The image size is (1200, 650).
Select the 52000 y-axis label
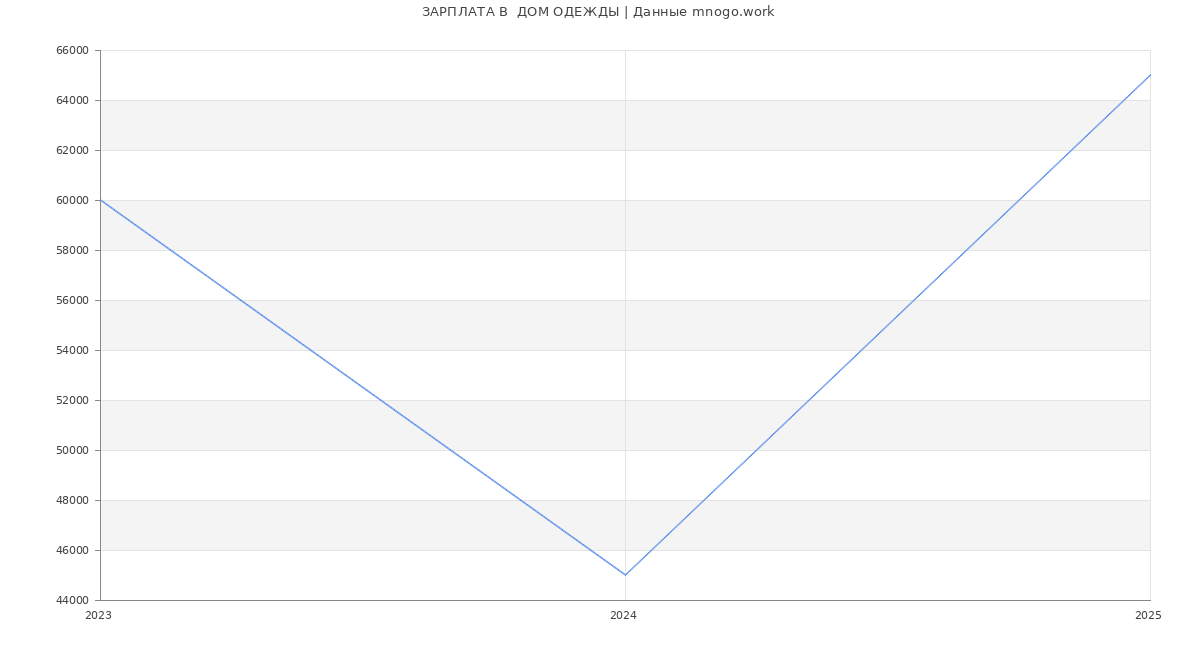click(x=72, y=400)
